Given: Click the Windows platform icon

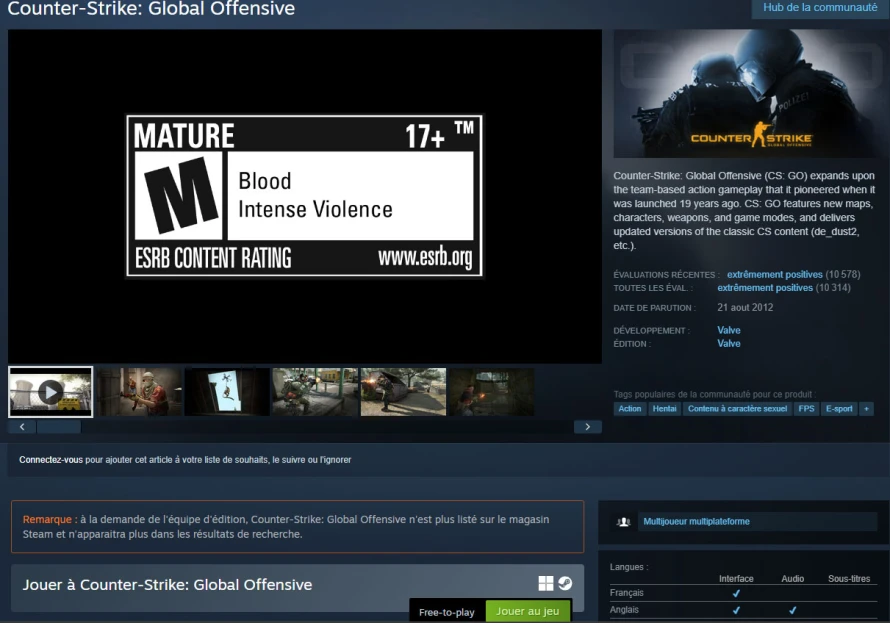Looking at the screenshot, I should [545, 583].
